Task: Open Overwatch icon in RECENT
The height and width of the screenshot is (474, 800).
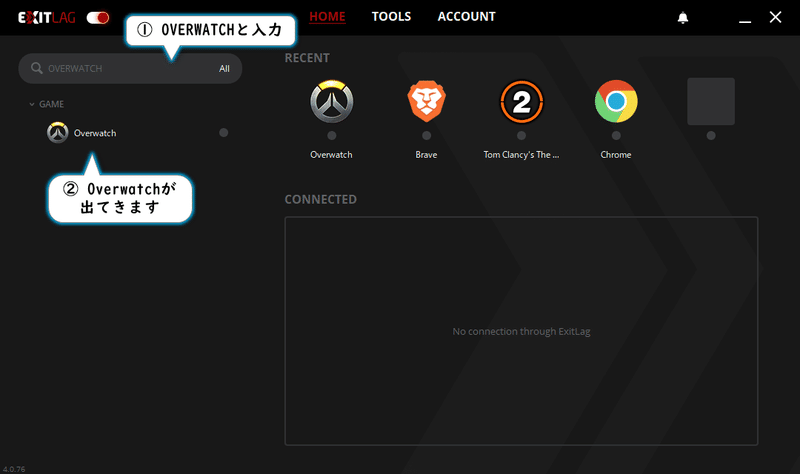Action: click(x=332, y=101)
